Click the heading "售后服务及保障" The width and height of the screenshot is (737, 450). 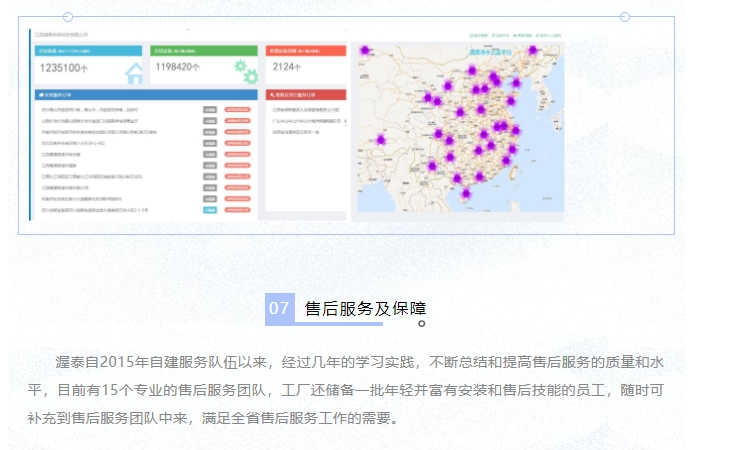click(365, 309)
